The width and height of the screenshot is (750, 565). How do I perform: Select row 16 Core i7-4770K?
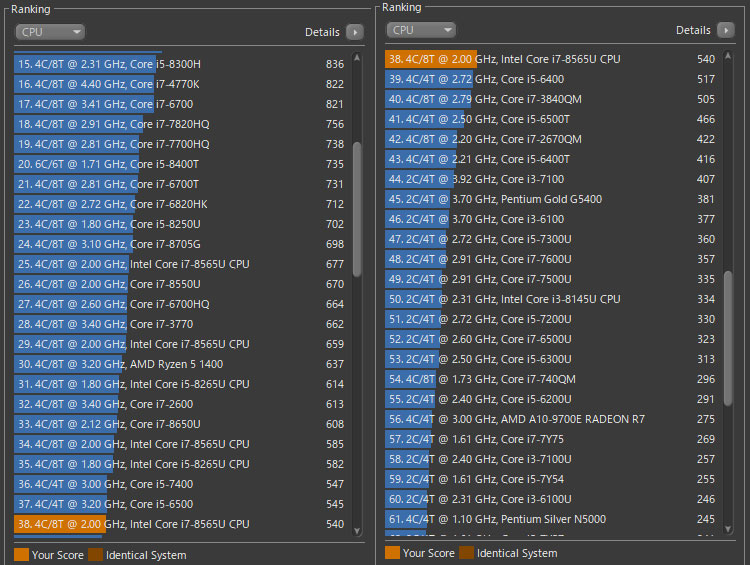click(181, 84)
